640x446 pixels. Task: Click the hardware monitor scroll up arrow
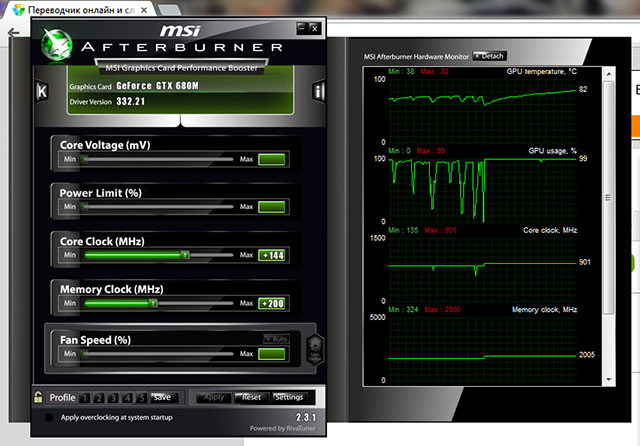[609, 74]
